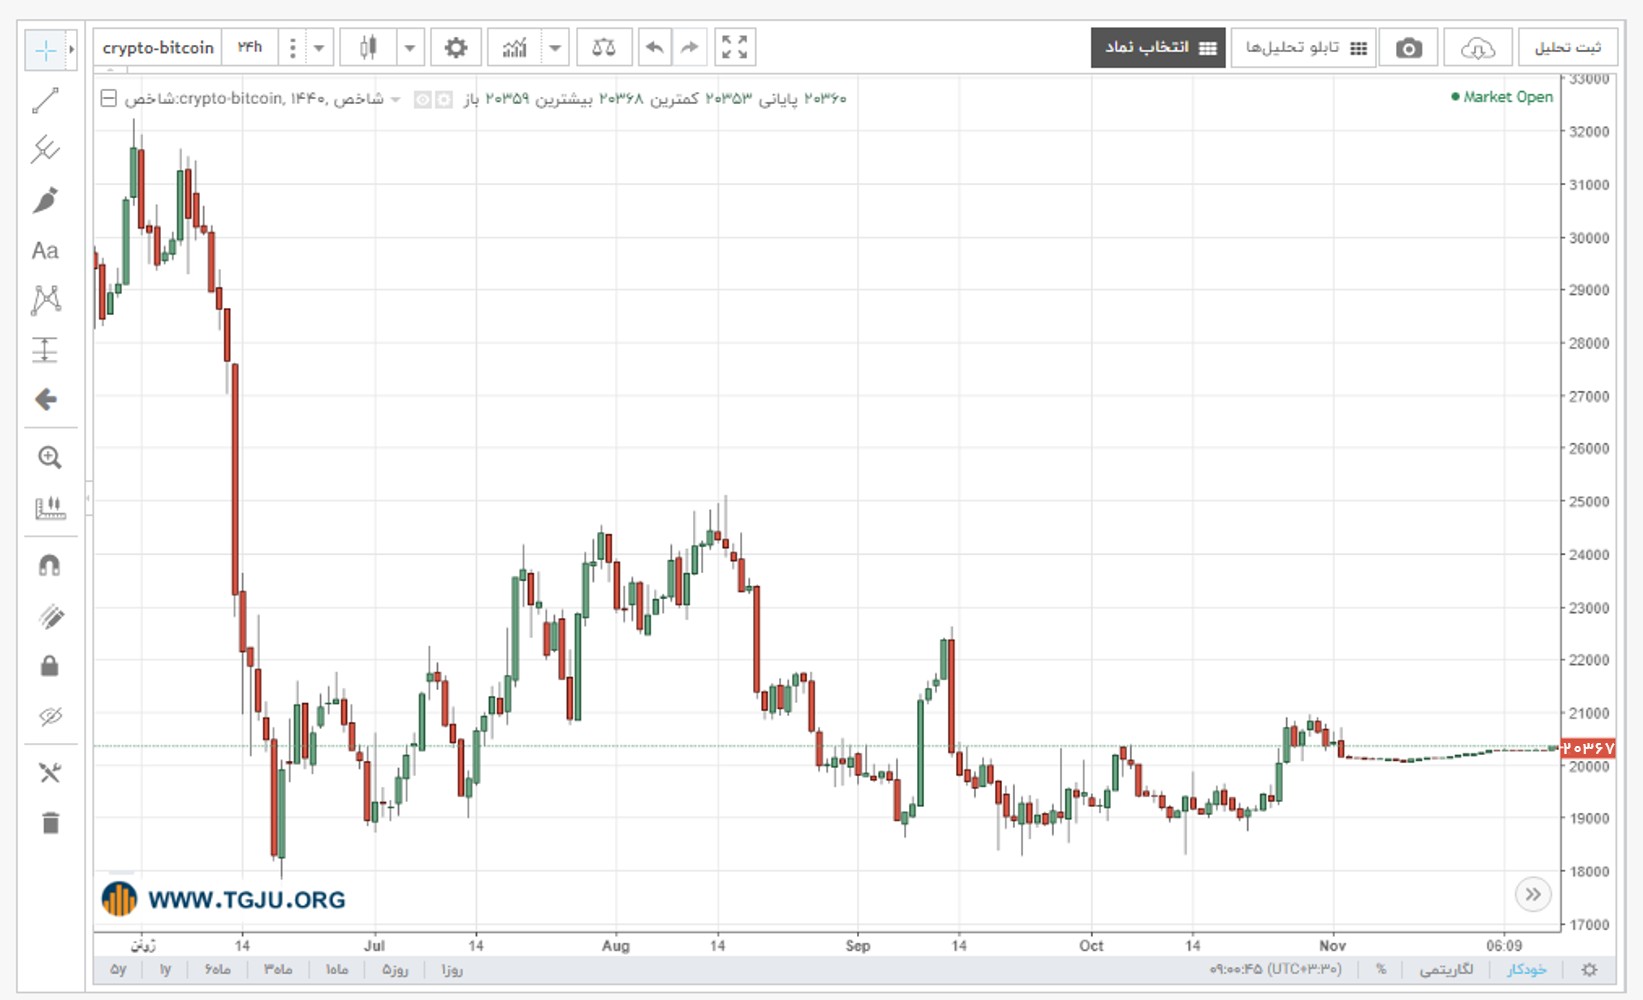Open candlestick chart style selector
The width and height of the screenshot is (1643, 1000).
coord(368,47)
